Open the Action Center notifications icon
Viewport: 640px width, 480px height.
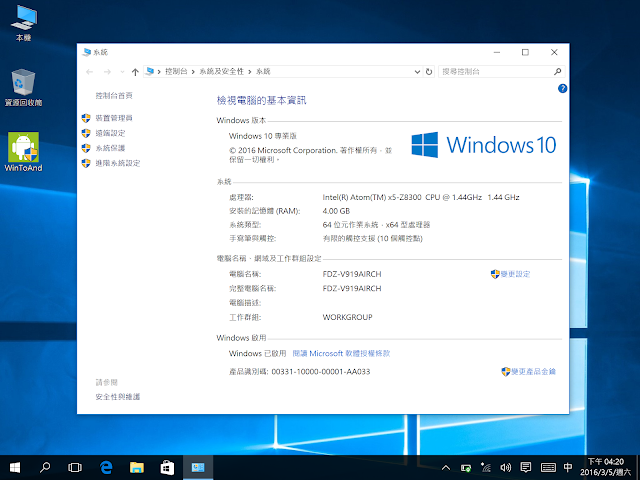[x=526, y=467]
